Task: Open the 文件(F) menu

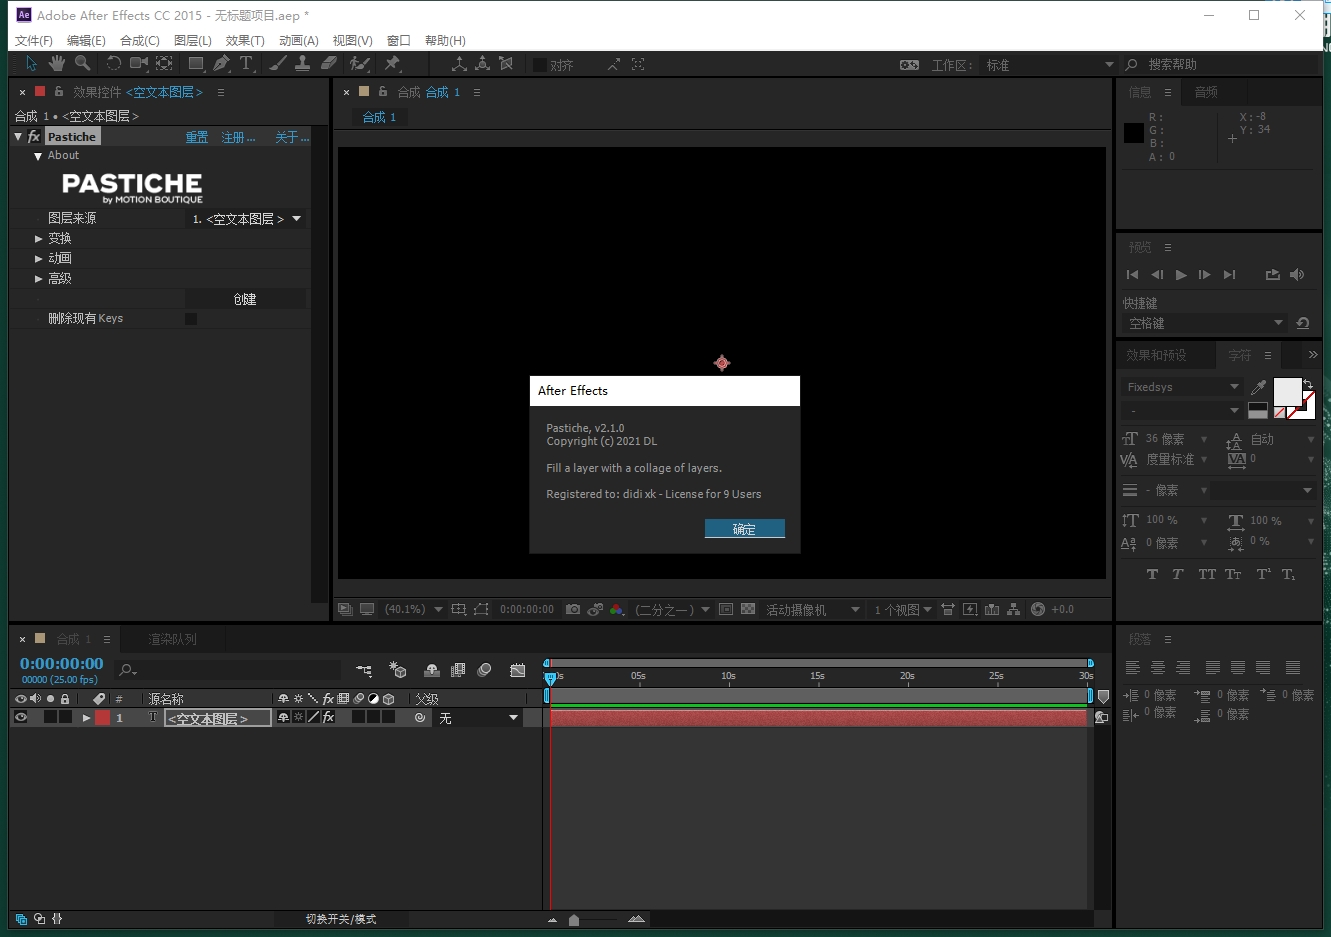Action: coord(34,40)
